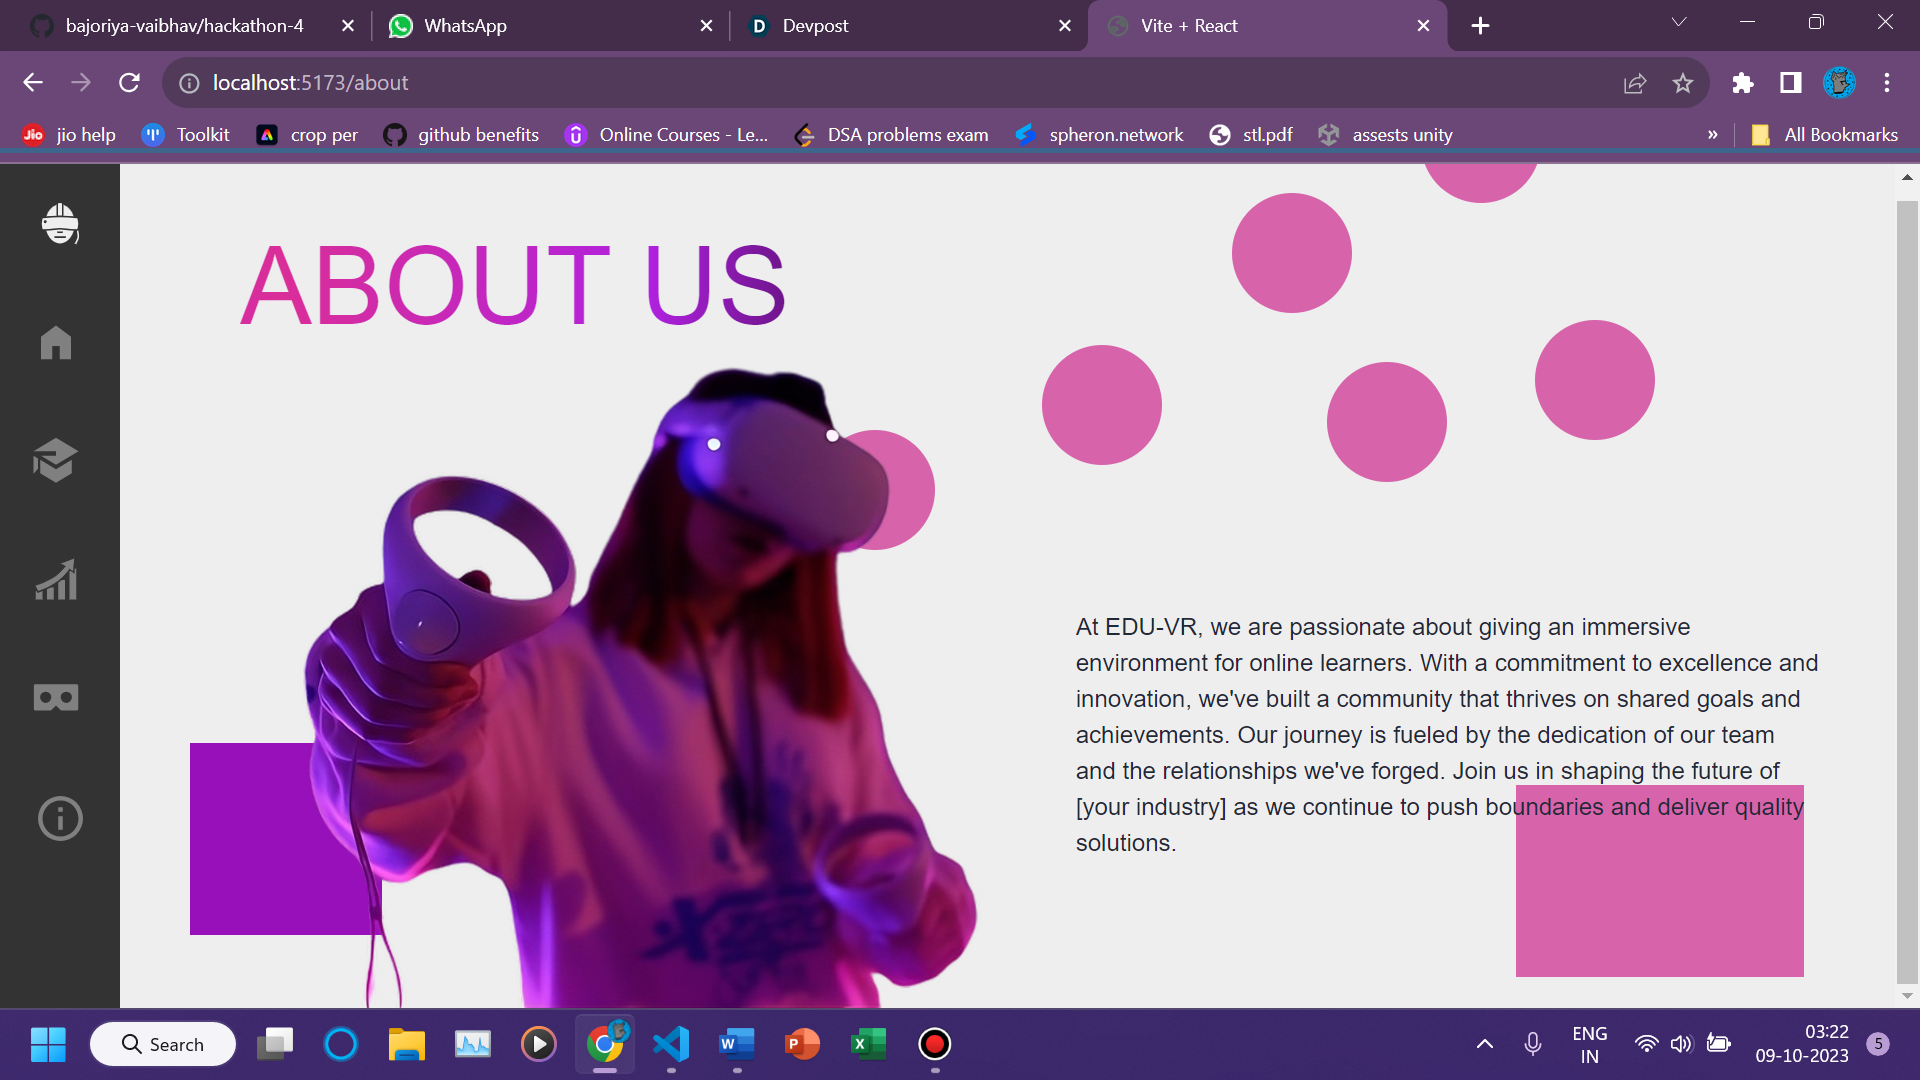The image size is (1920, 1080).
Task: Open the courses graduation cap icon
Action: click(55, 460)
